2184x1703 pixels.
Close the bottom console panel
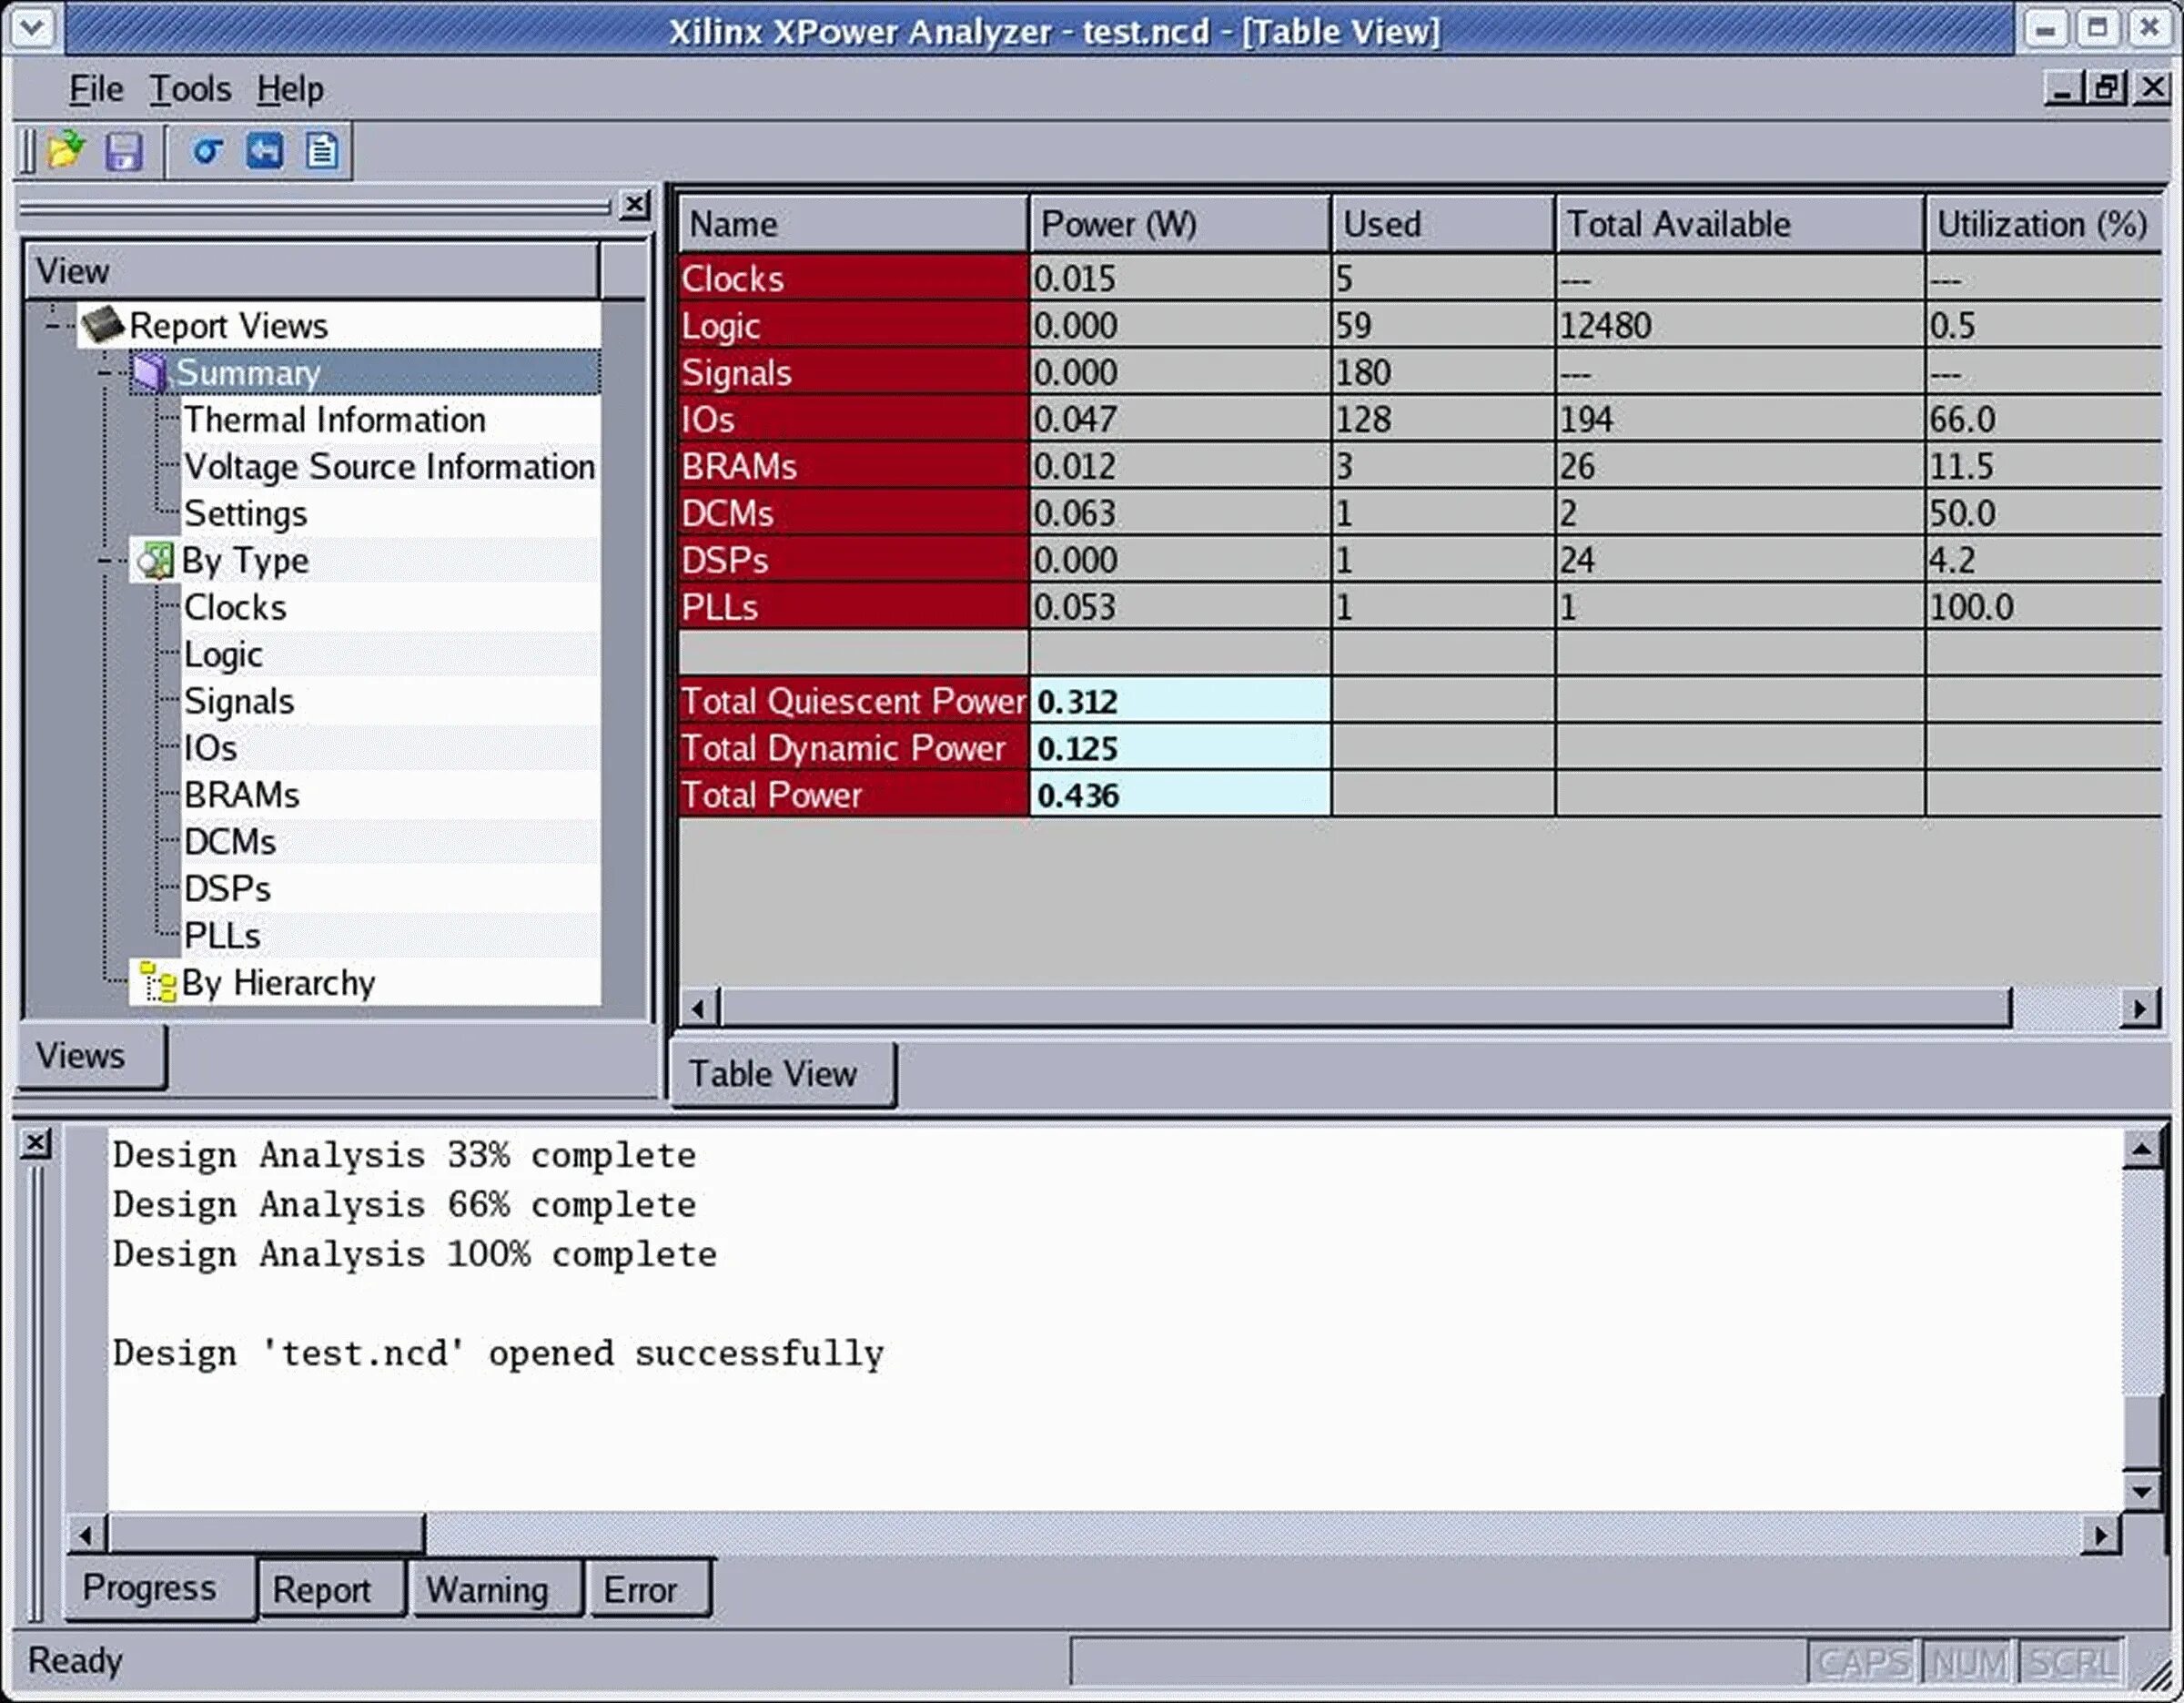pyautogui.click(x=36, y=1143)
